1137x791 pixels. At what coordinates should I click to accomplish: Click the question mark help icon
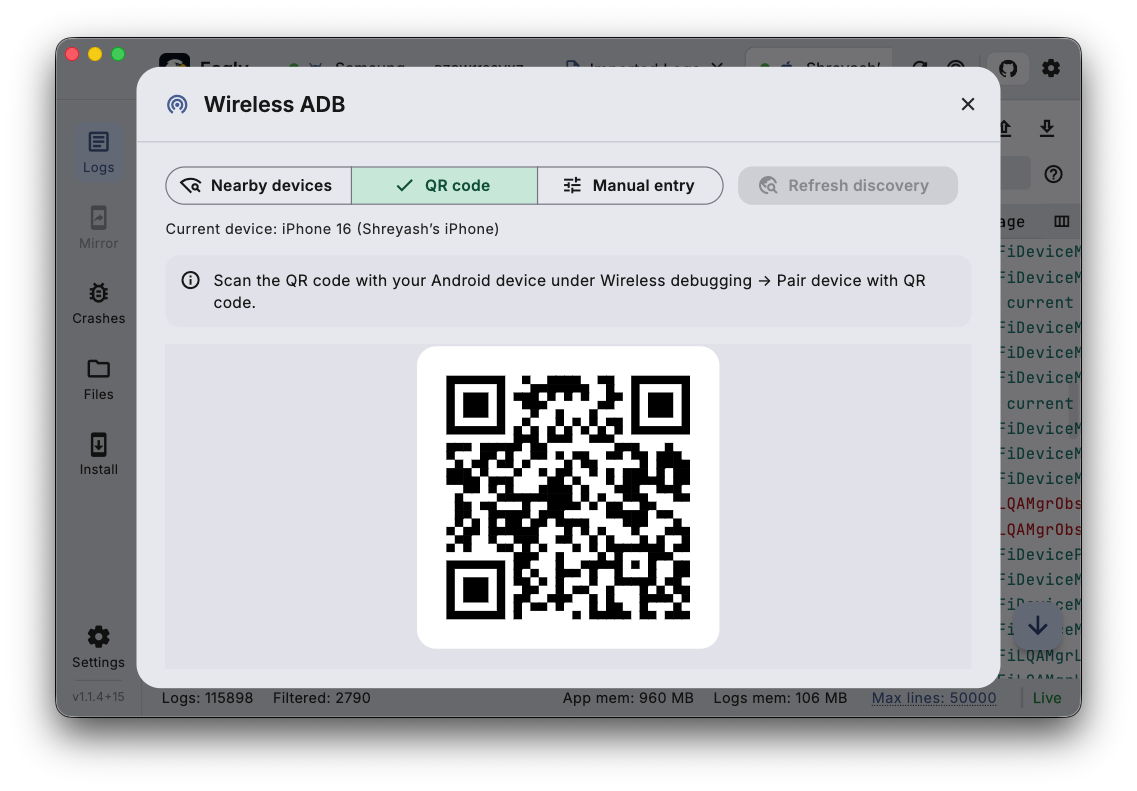1053,174
